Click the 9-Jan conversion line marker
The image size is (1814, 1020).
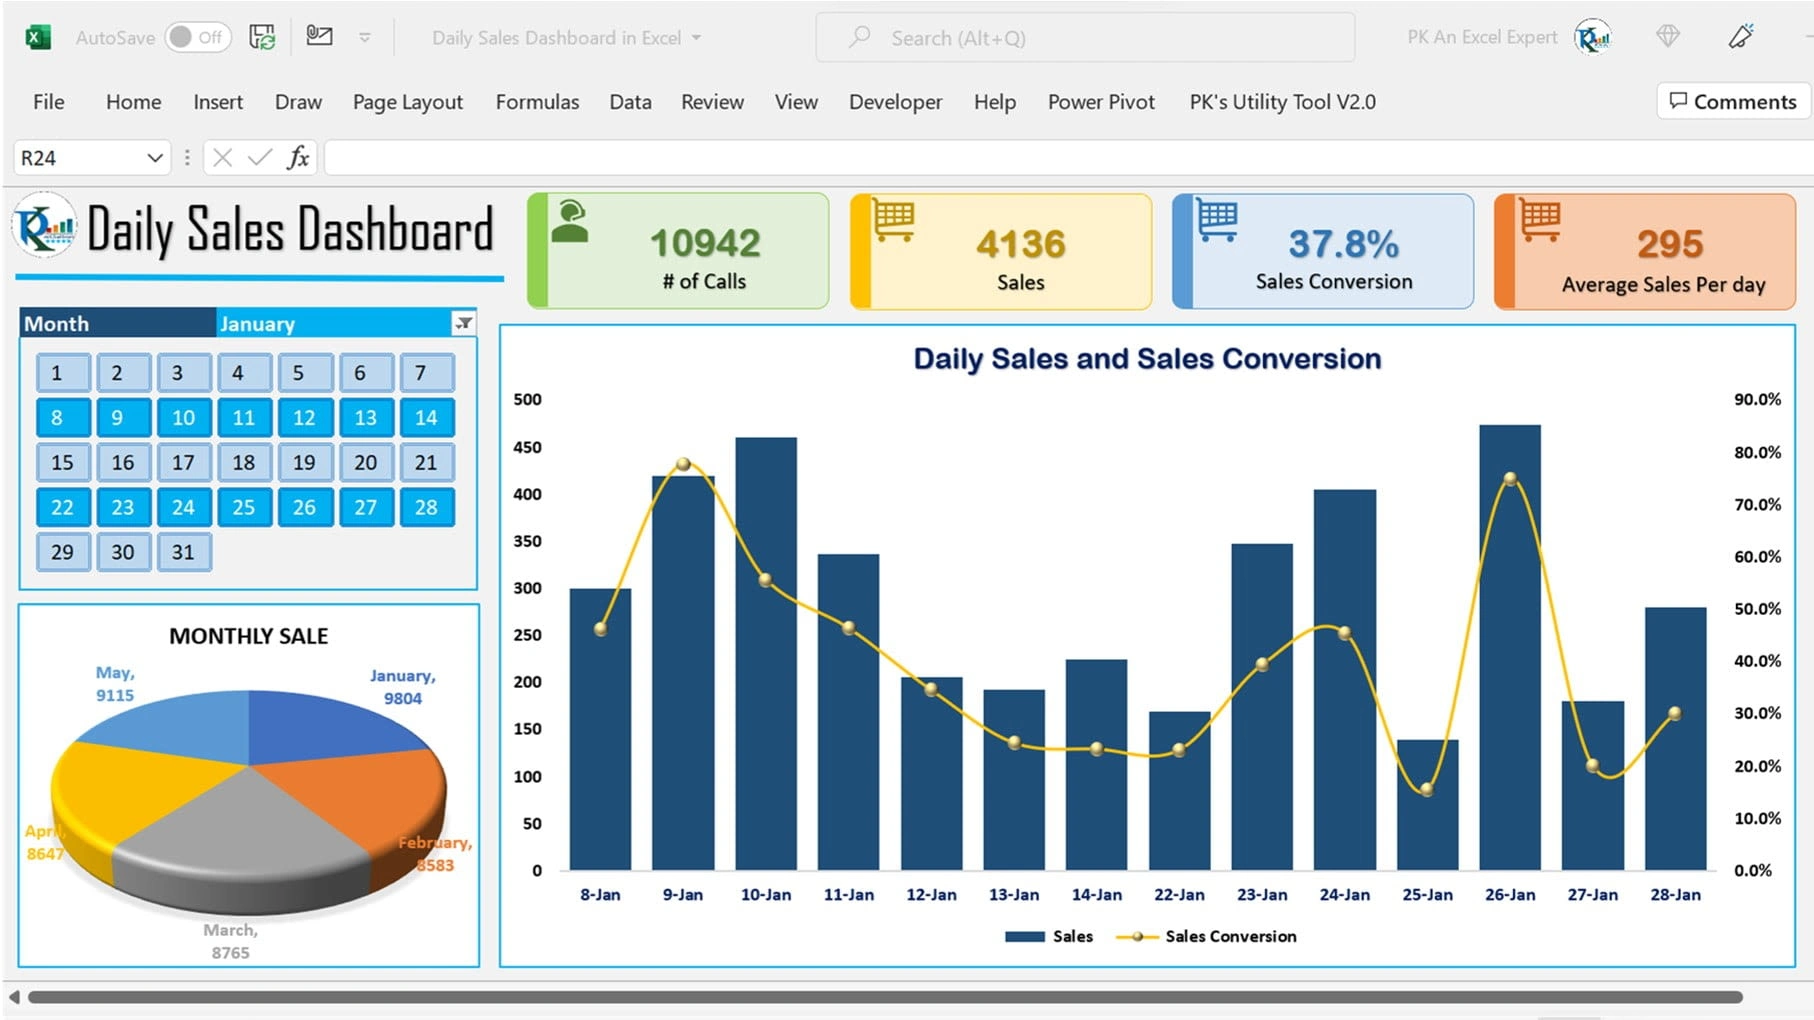683,464
